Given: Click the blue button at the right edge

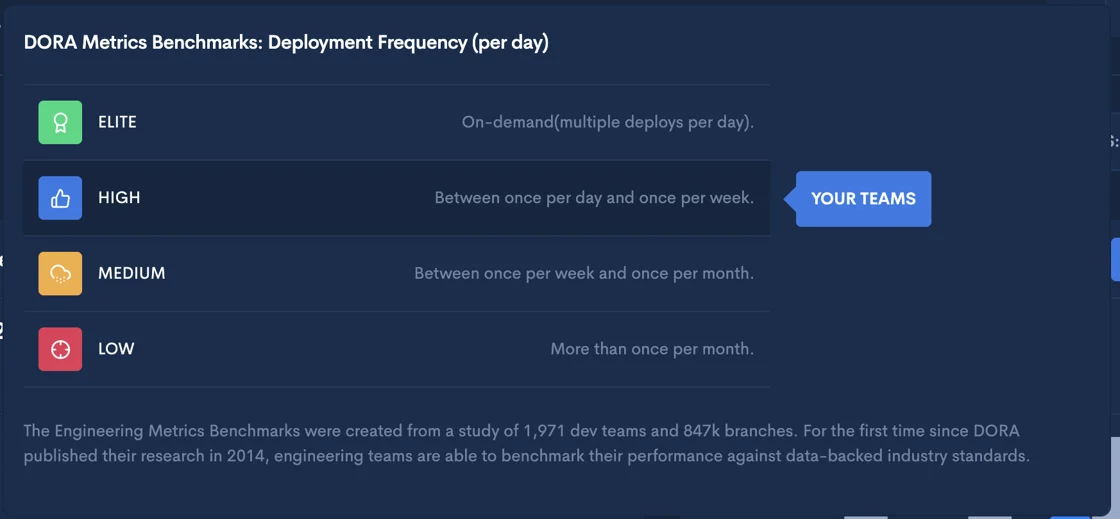Looking at the screenshot, I should [x=1116, y=259].
